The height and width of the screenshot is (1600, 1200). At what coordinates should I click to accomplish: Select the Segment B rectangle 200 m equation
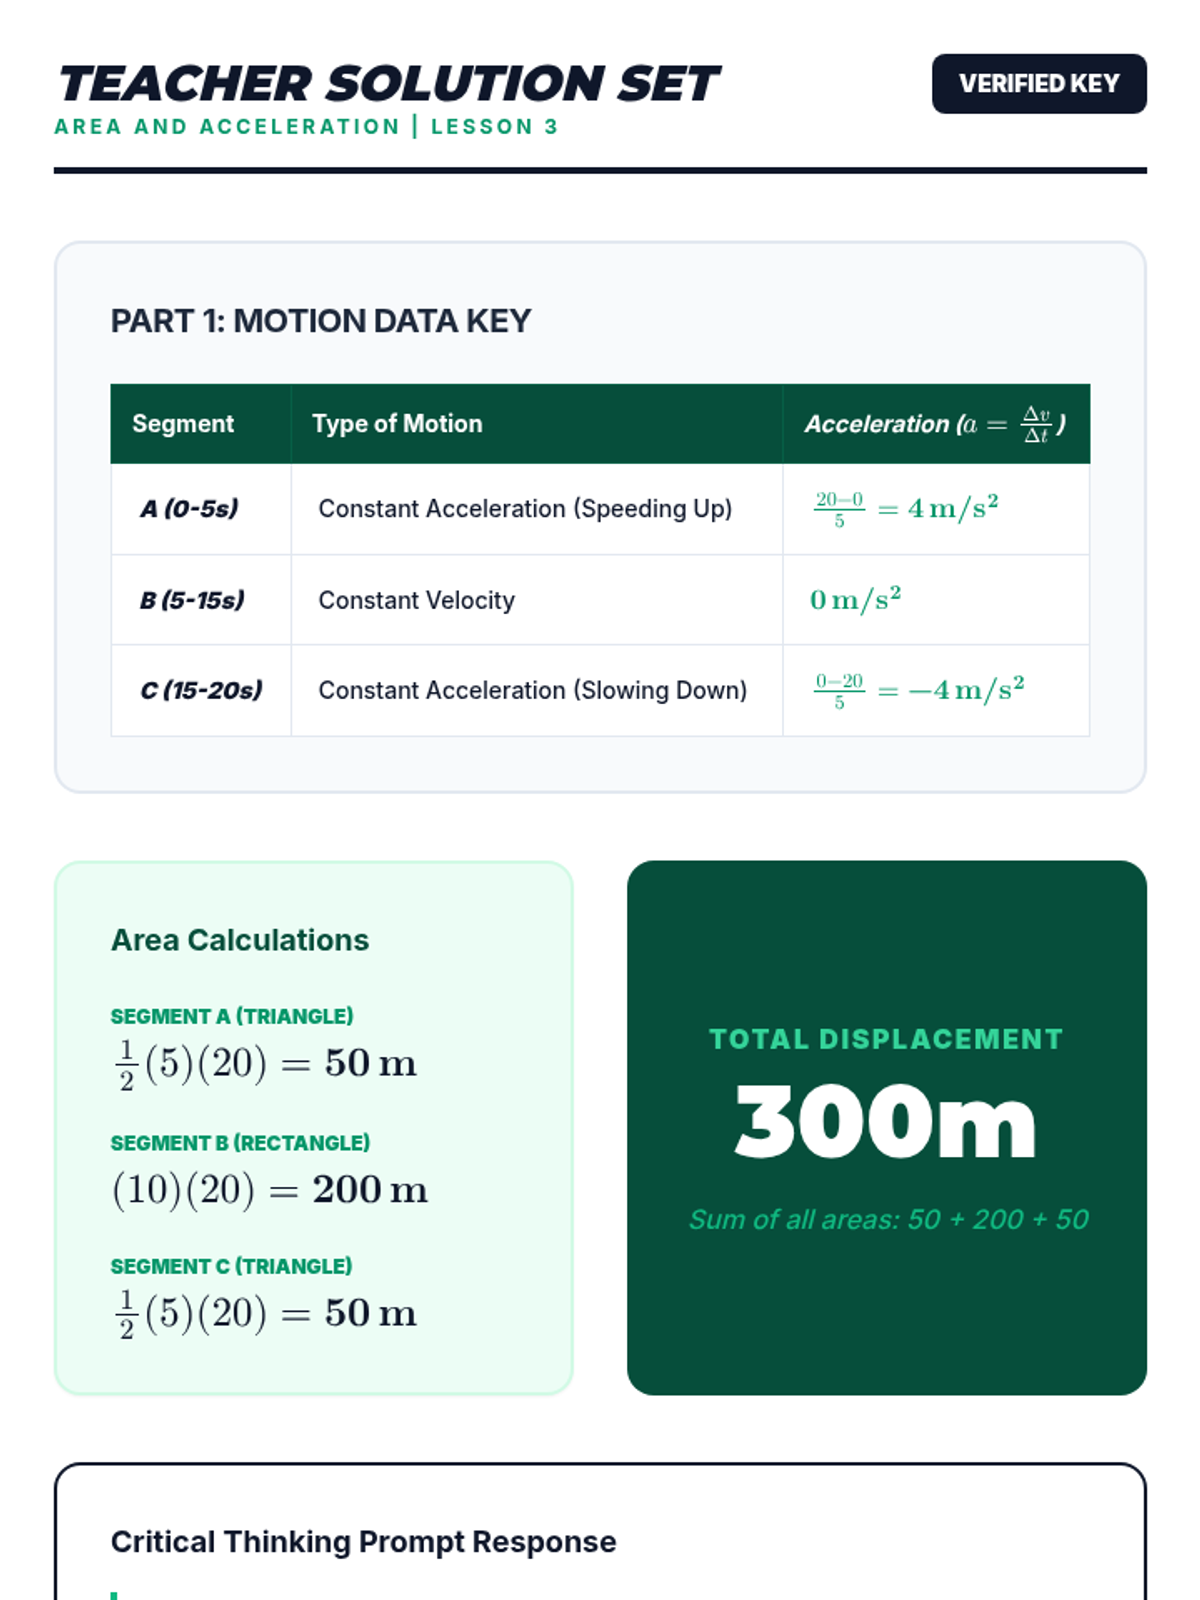[x=269, y=1190]
